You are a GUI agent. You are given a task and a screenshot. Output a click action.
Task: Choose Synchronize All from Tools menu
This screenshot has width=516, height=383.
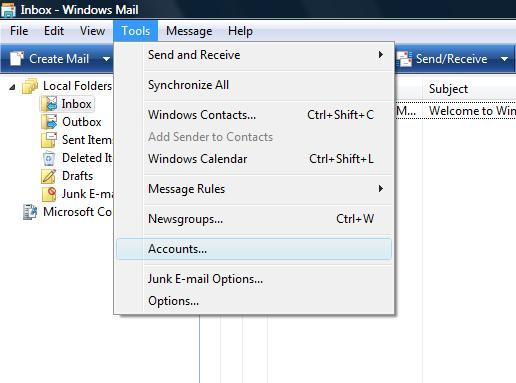tap(254, 85)
